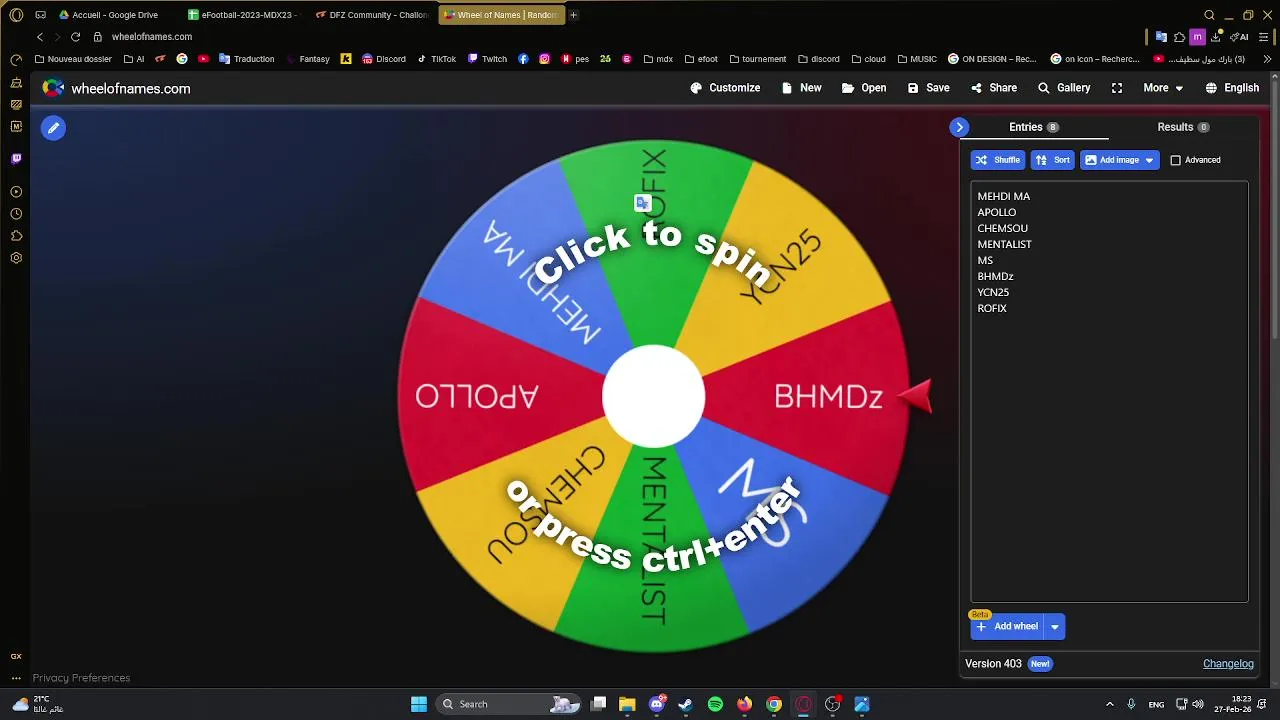1280x720 pixels.
Task: Open the Twitch bookmark
Action: click(487, 59)
